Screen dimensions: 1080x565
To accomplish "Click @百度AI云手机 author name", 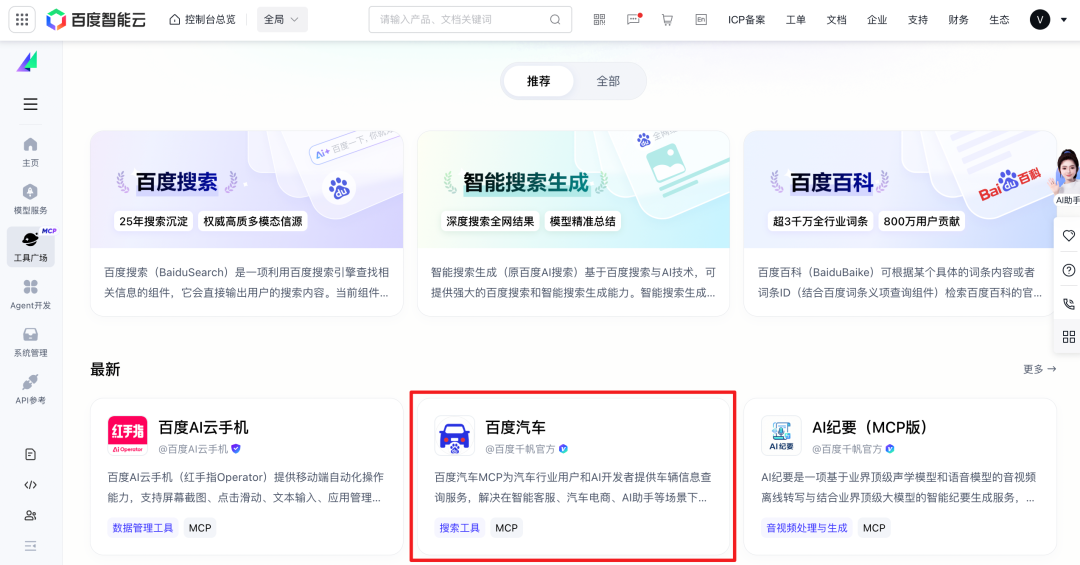I will 194,449.
